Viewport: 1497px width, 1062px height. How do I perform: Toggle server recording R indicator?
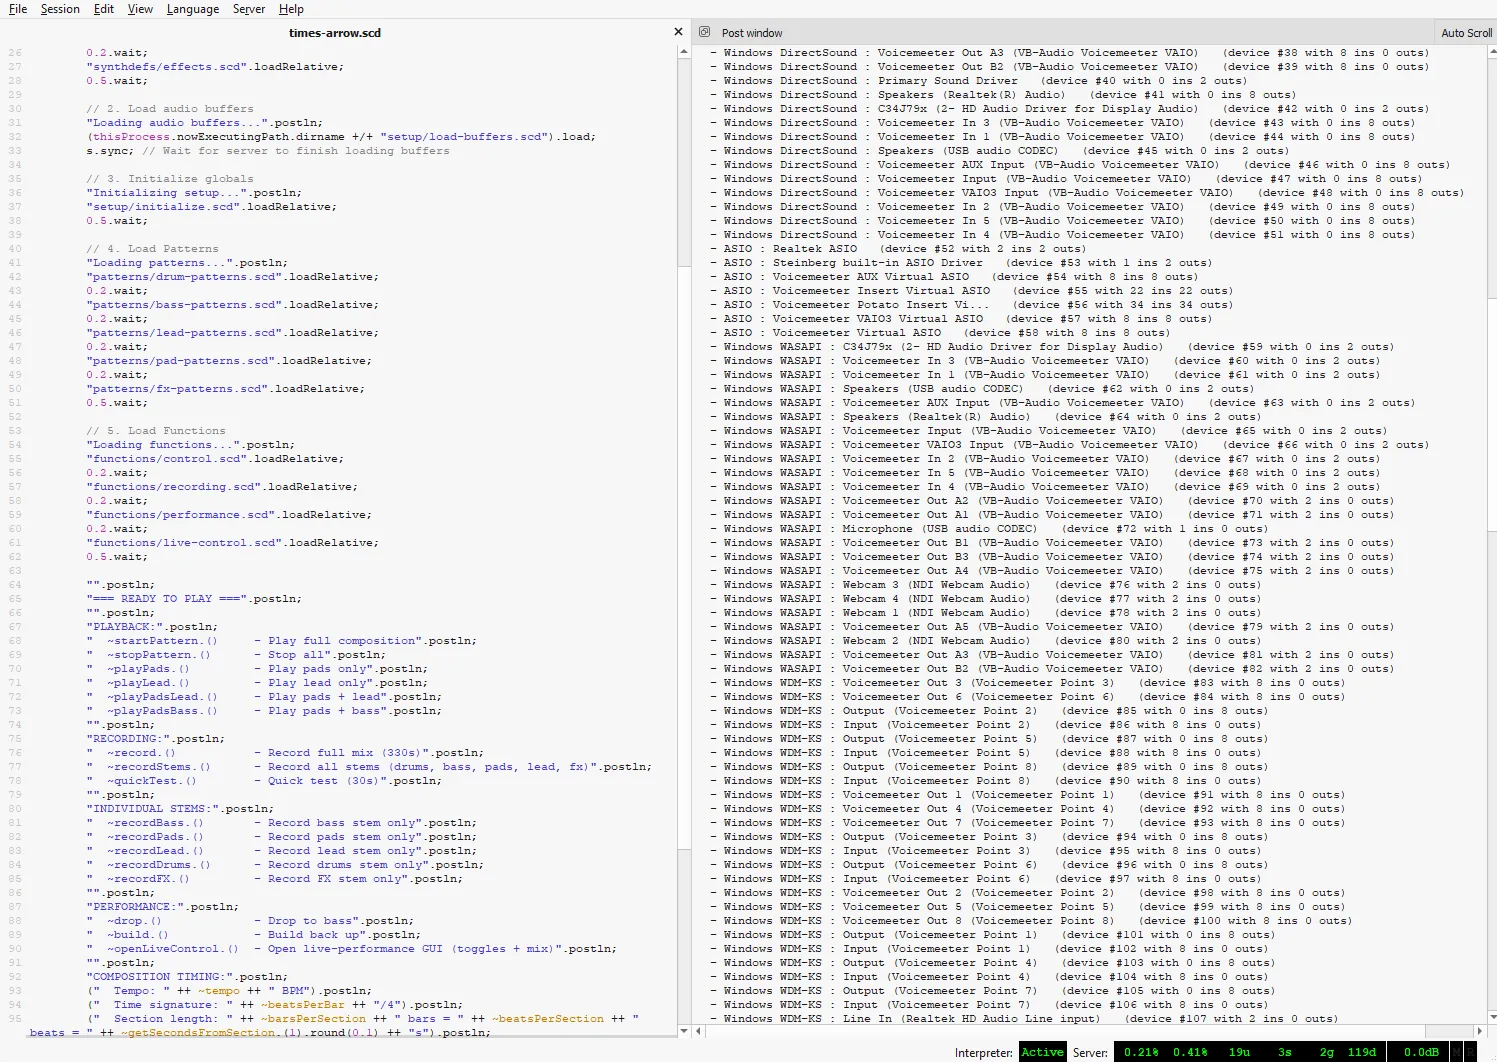[1471, 1052]
